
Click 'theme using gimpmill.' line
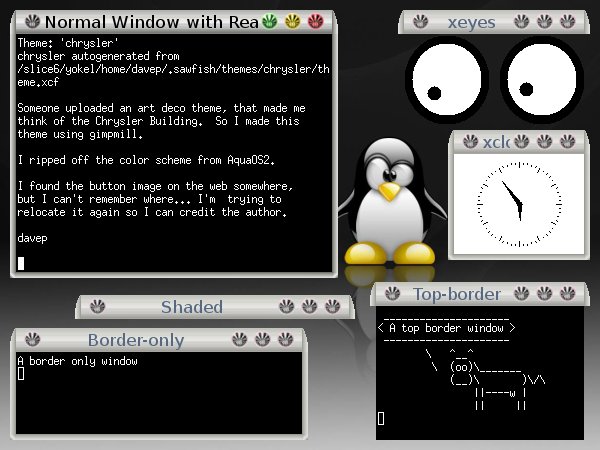80,134
